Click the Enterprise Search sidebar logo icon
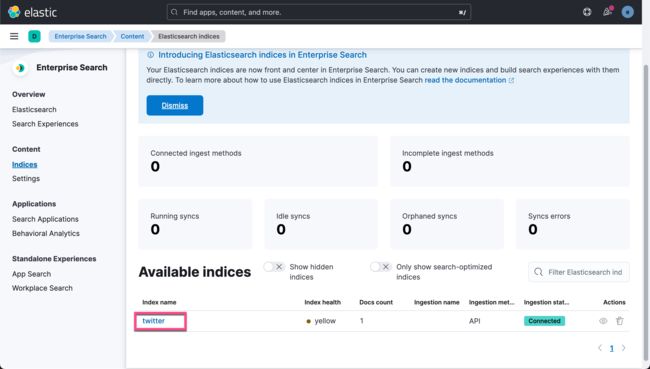650x369 pixels. [x=20, y=68]
